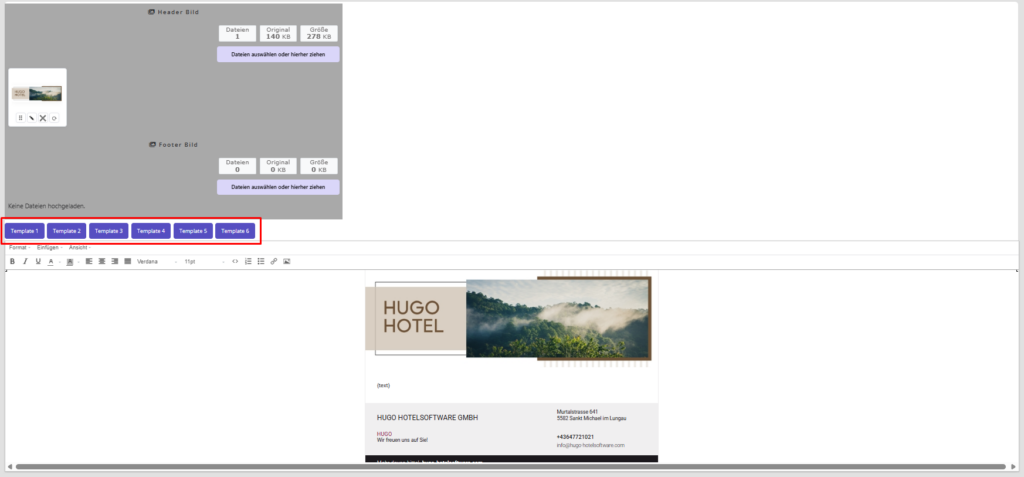Open the source code view
This screenshot has width=1024, height=477.
pyautogui.click(x=235, y=261)
